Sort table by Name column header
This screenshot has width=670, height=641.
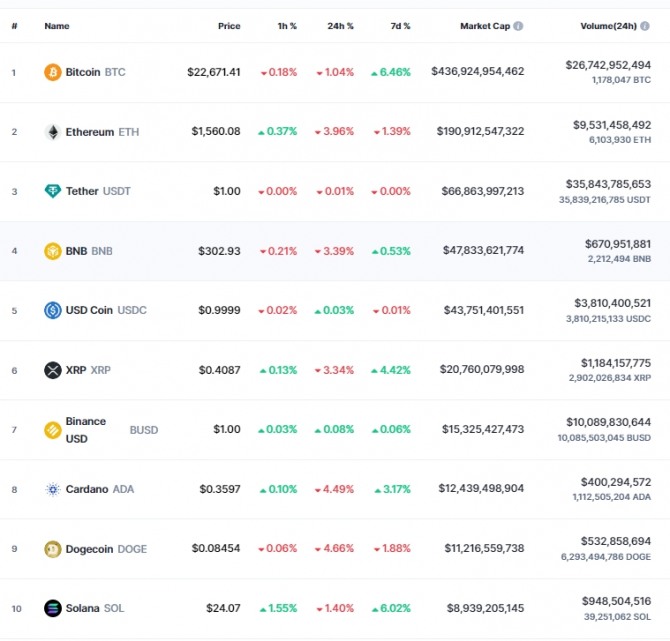click(x=57, y=26)
